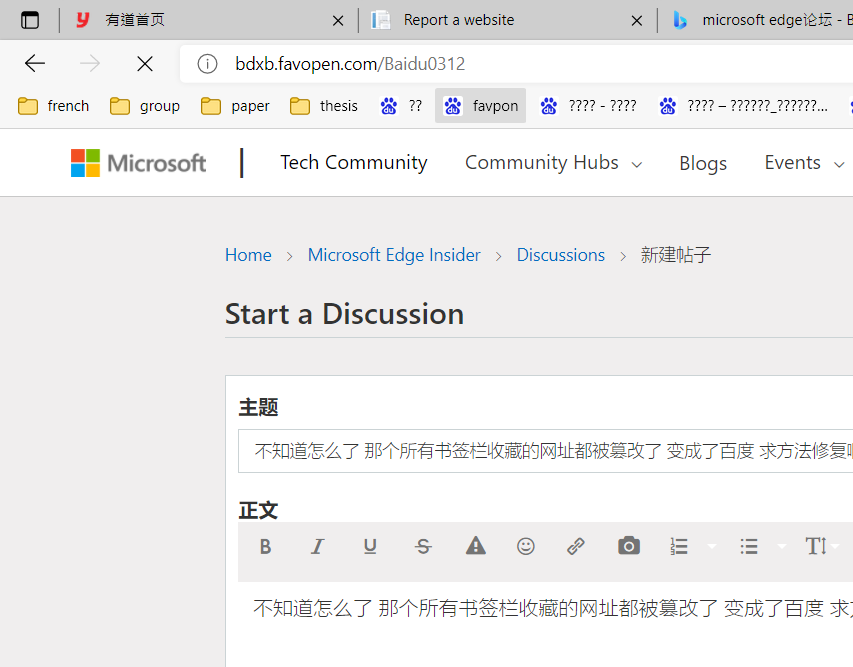Insert a link with chain icon
853x667 pixels.
[x=576, y=546]
